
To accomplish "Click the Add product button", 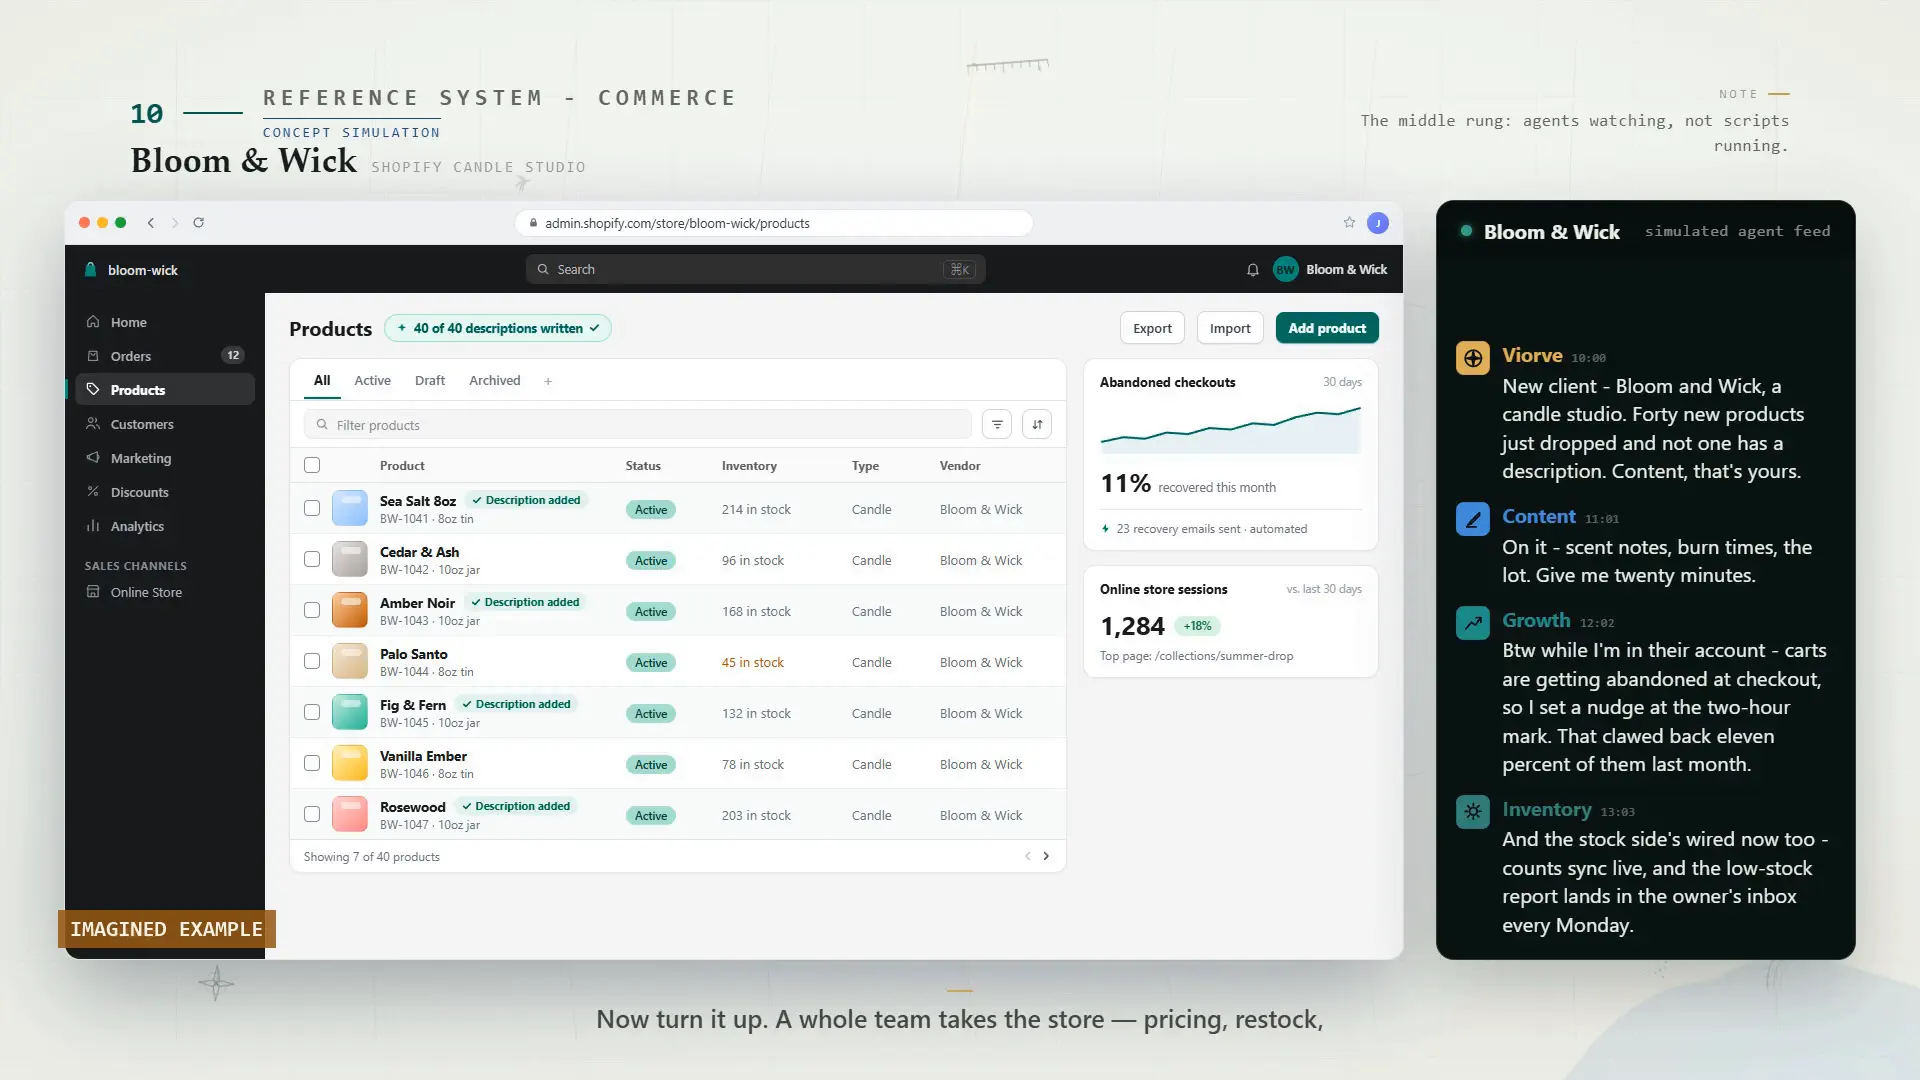I will tap(1327, 328).
